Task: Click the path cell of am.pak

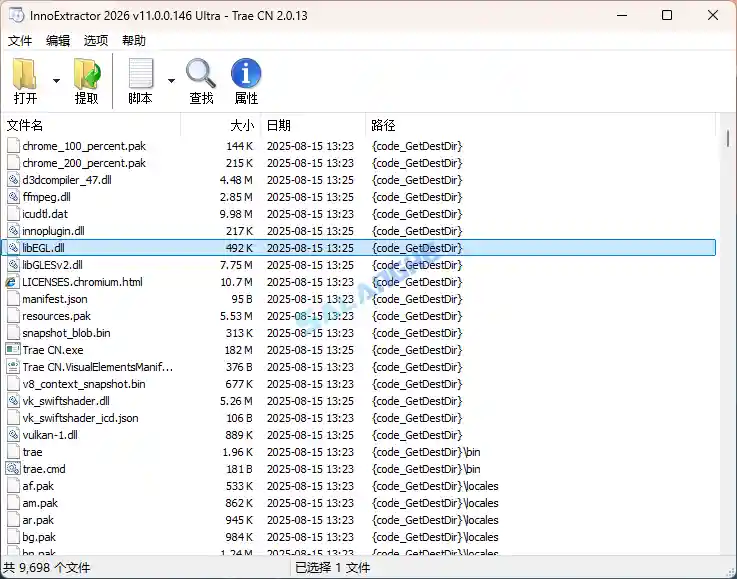Action: click(x=435, y=503)
